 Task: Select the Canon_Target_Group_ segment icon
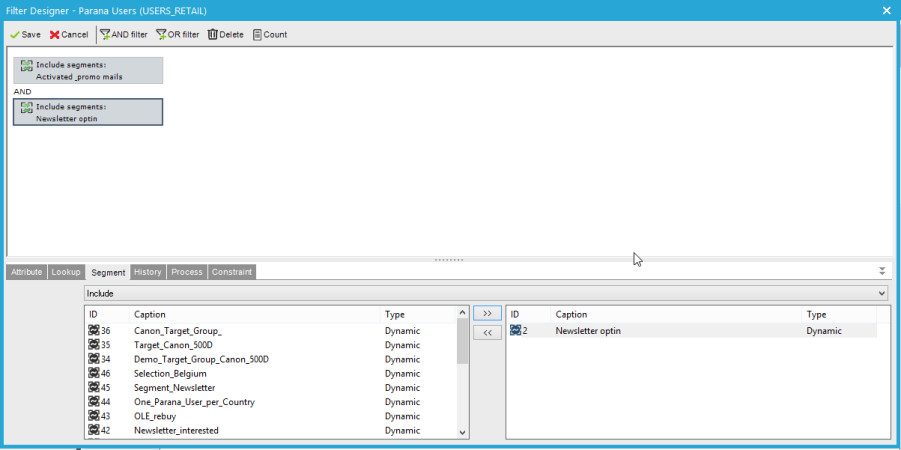(94, 331)
